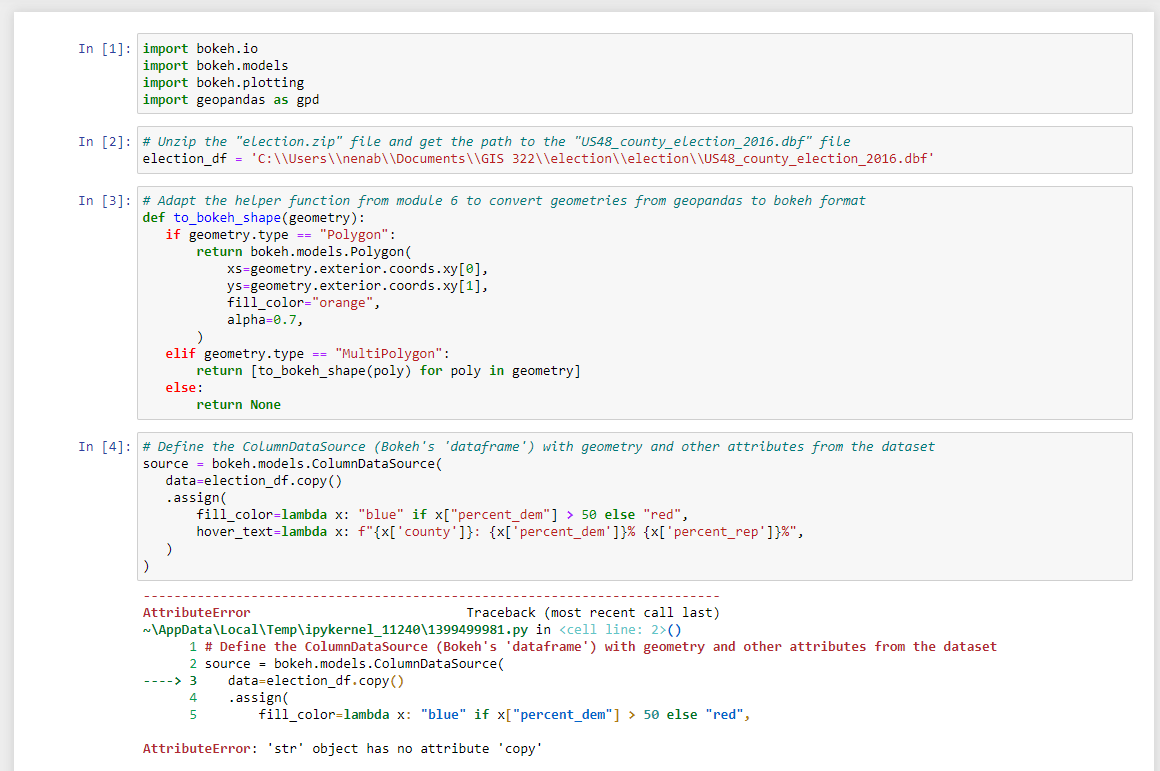Click the arrow-marked traceback line 3
Viewport: 1160px width, 771px height.
click(x=274, y=681)
